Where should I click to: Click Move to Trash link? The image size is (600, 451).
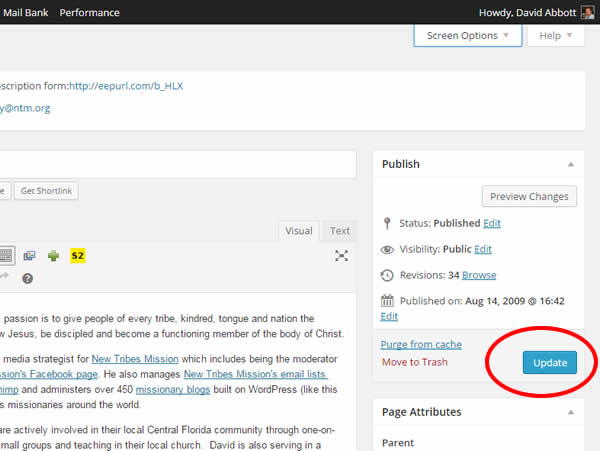[x=414, y=362]
